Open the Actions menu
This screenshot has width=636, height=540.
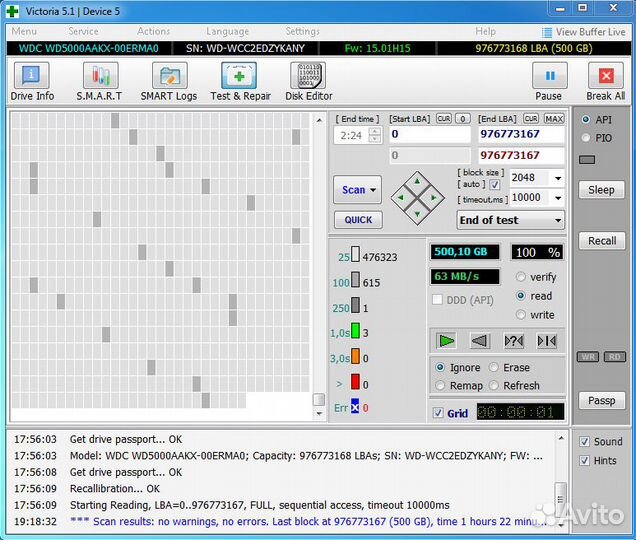pyautogui.click(x=153, y=31)
